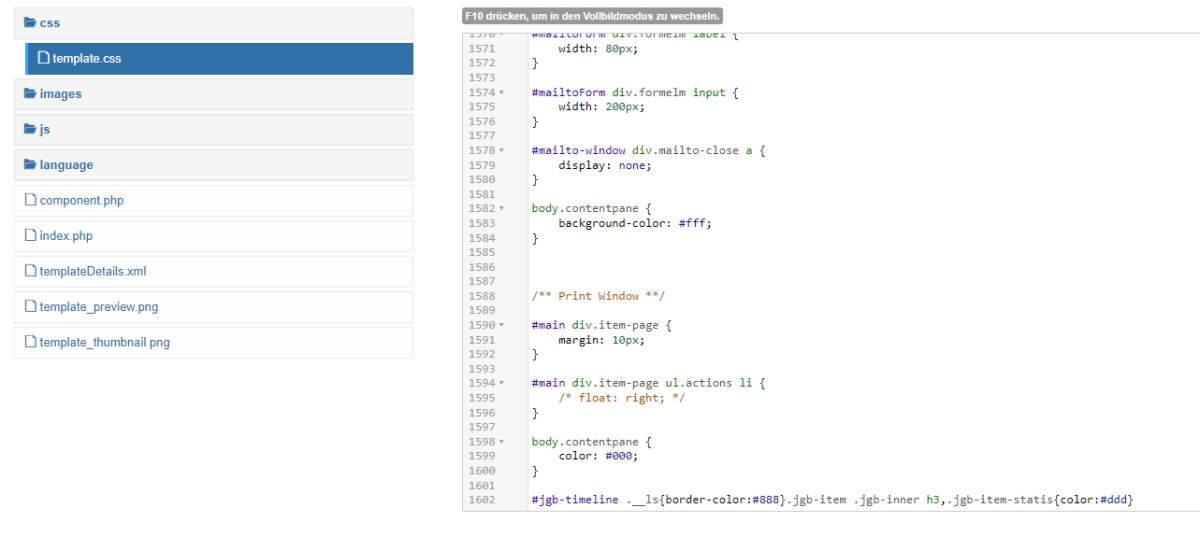Collapse the code block at line 1574
1200x536 pixels.
click(x=501, y=93)
